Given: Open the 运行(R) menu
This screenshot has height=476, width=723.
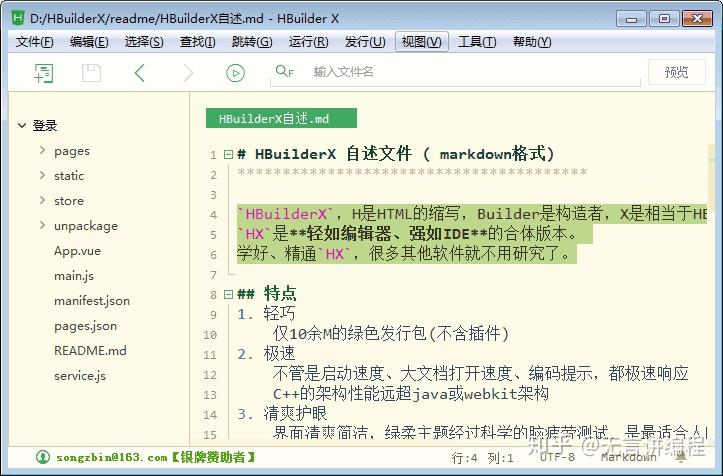Looking at the screenshot, I should click(308, 42).
